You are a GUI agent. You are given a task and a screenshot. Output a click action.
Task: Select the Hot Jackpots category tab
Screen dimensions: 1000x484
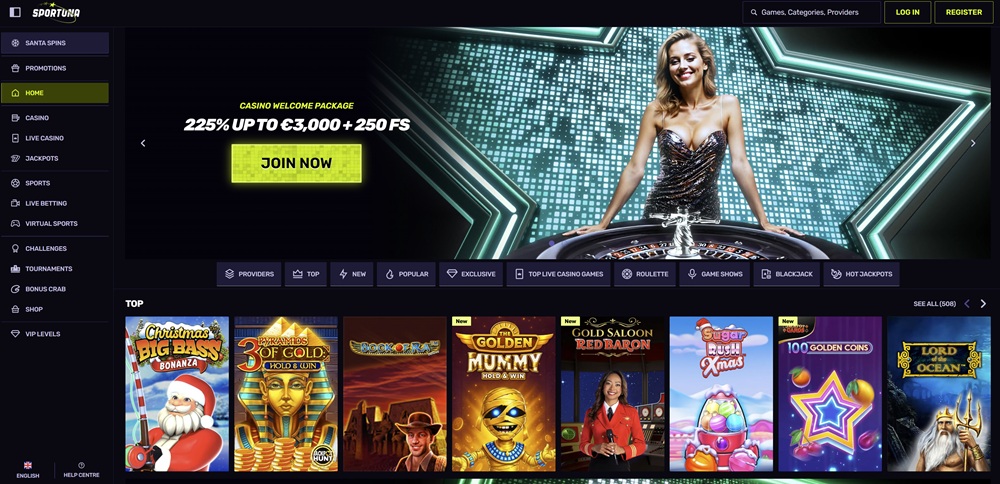tap(861, 274)
